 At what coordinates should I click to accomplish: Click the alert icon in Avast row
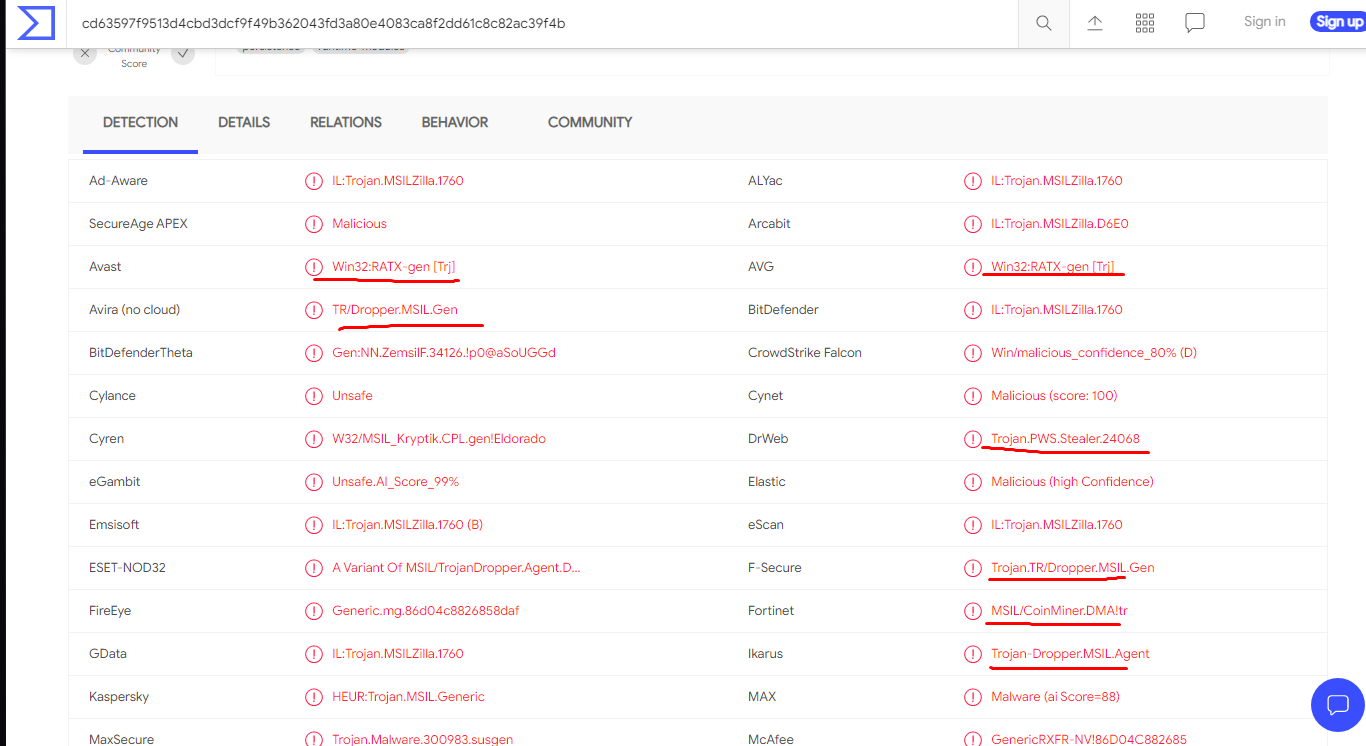pos(314,267)
